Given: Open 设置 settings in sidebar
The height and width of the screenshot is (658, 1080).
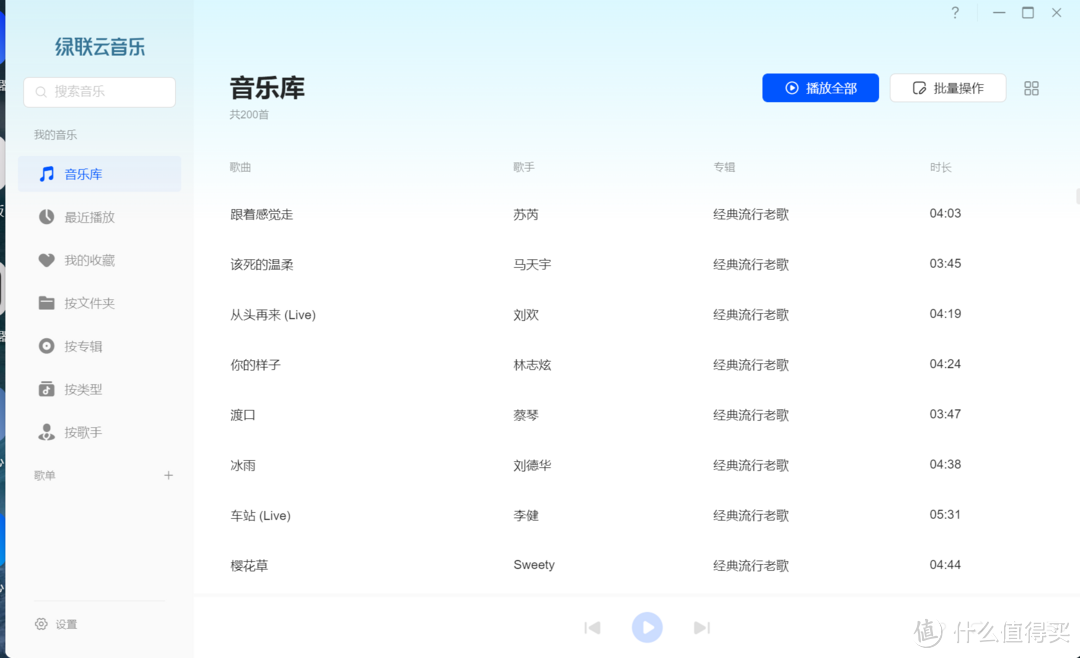Looking at the screenshot, I should (56, 624).
